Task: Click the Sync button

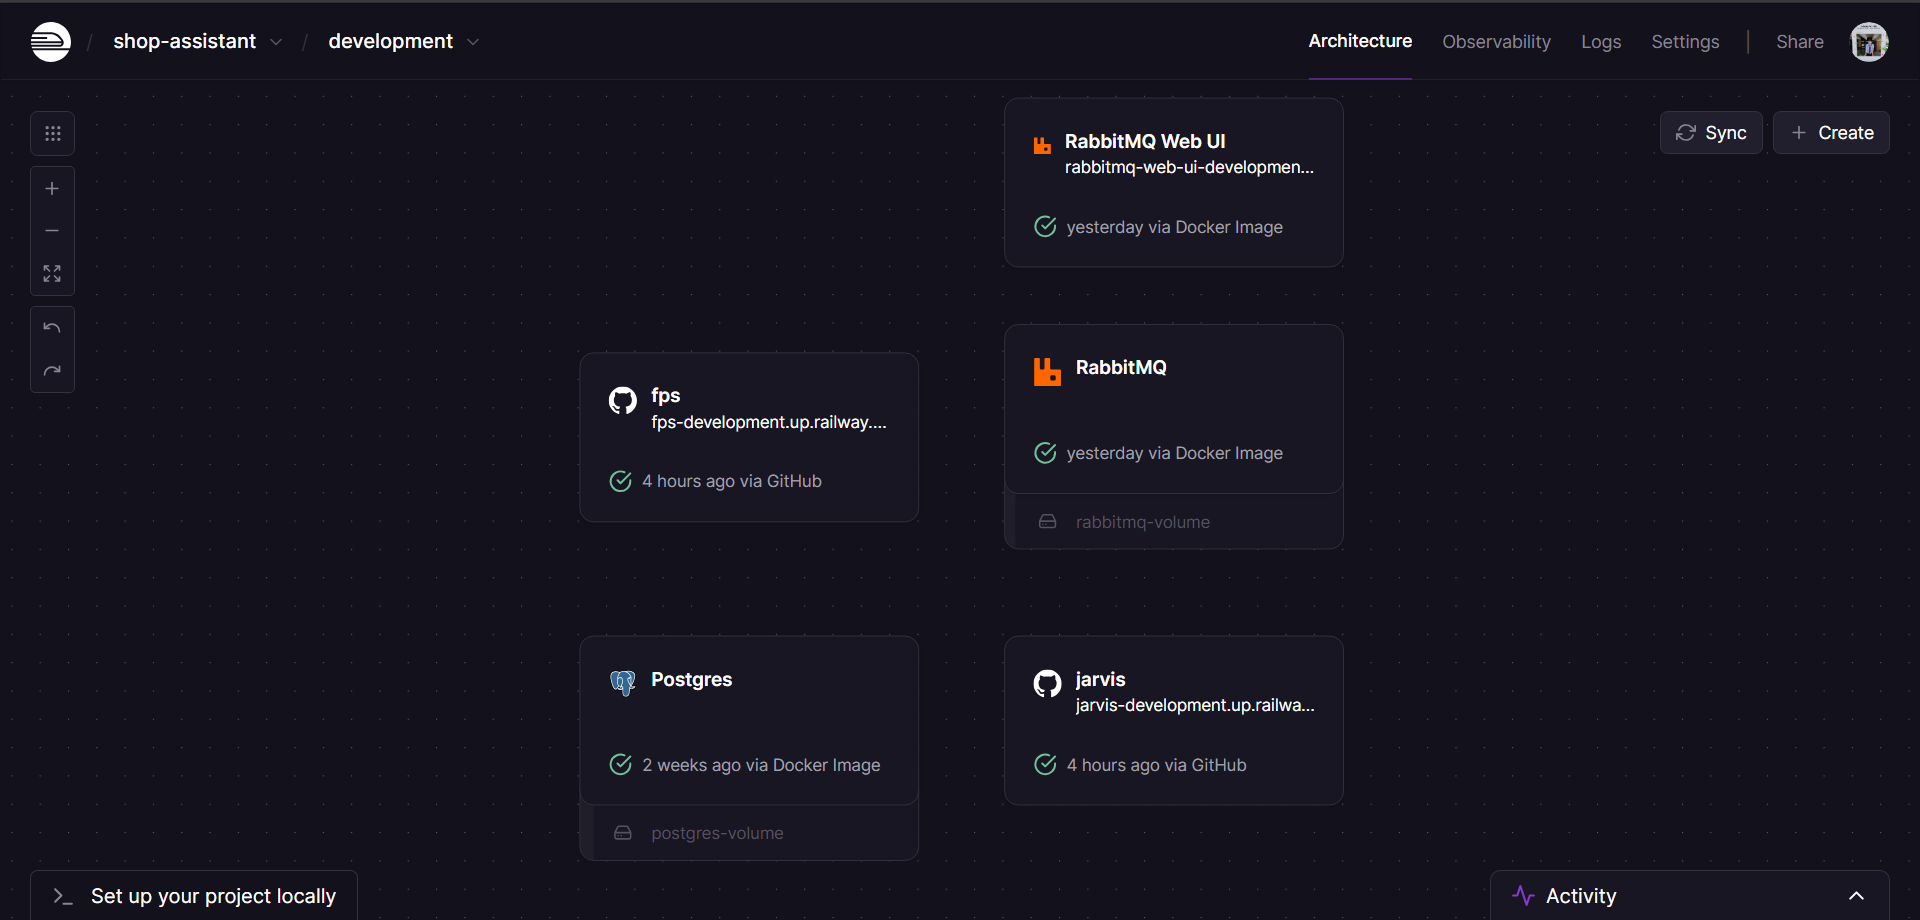Action: coord(1711,133)
